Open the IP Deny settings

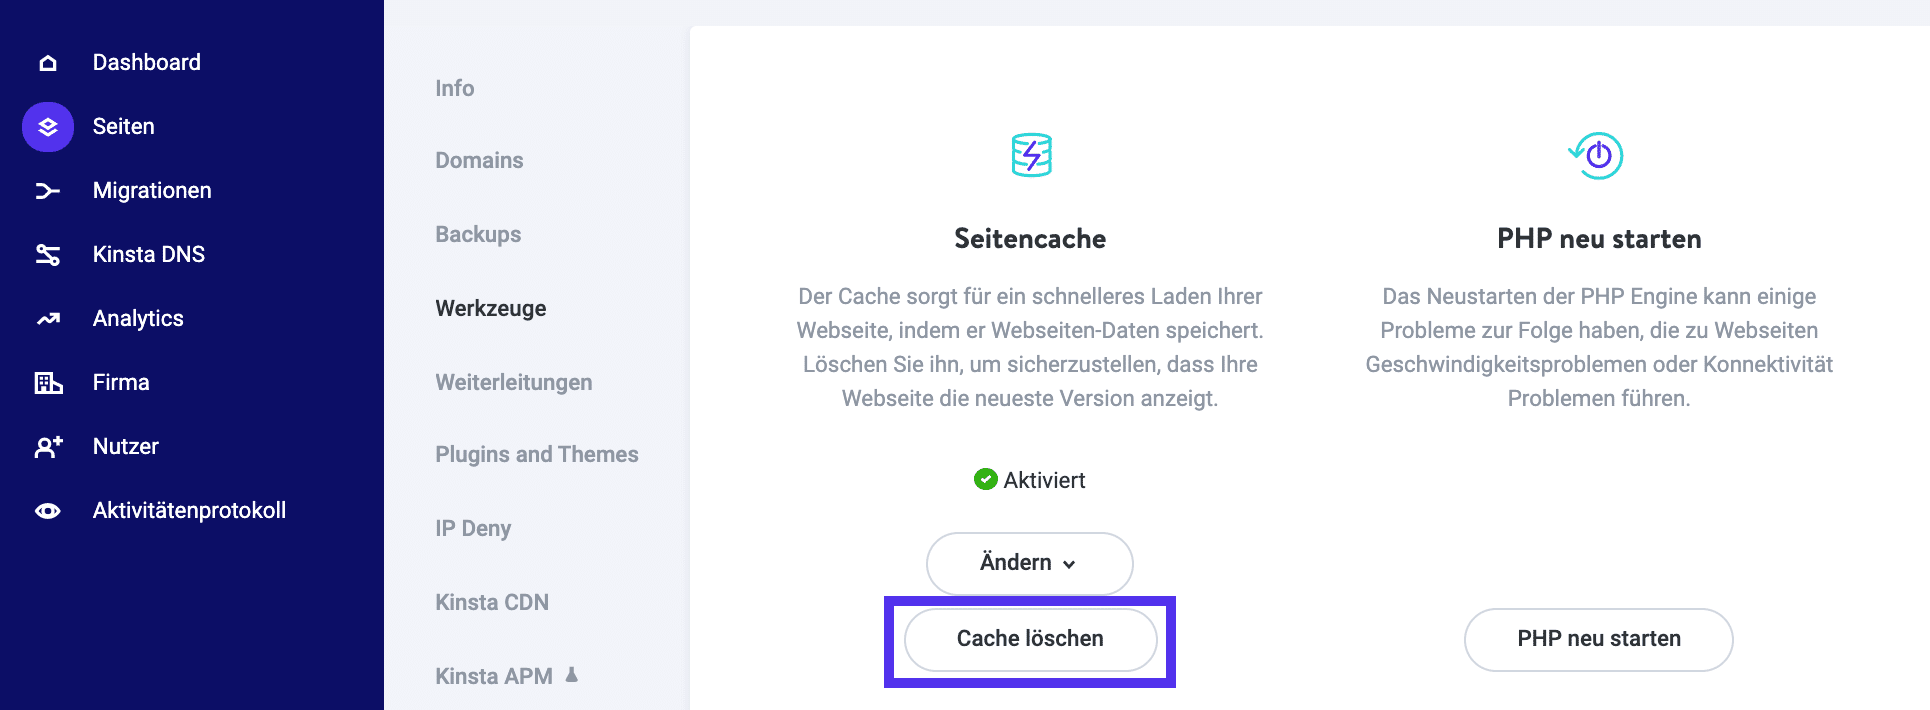pyautogui.click(x=473, y=528)
